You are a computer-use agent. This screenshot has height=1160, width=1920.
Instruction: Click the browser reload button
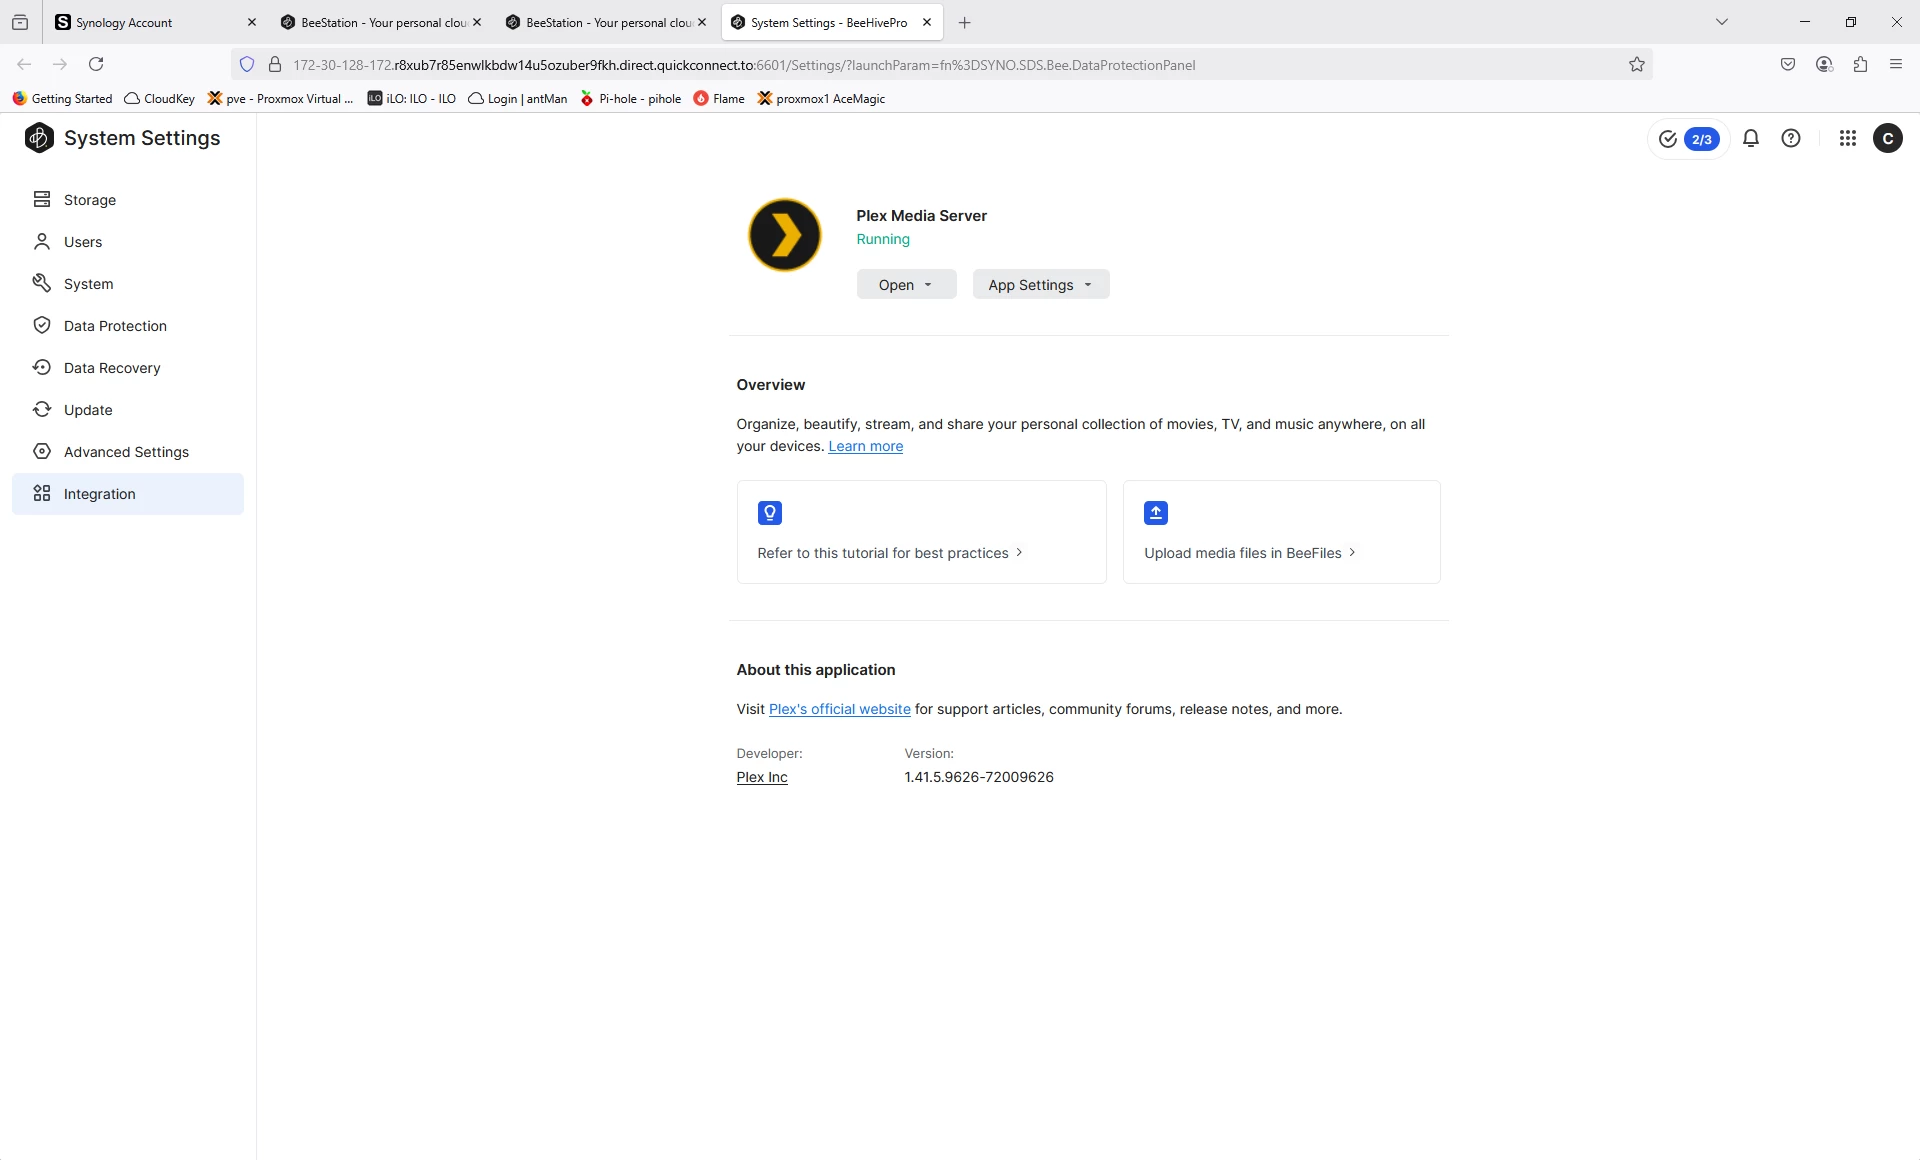[96, 64]
